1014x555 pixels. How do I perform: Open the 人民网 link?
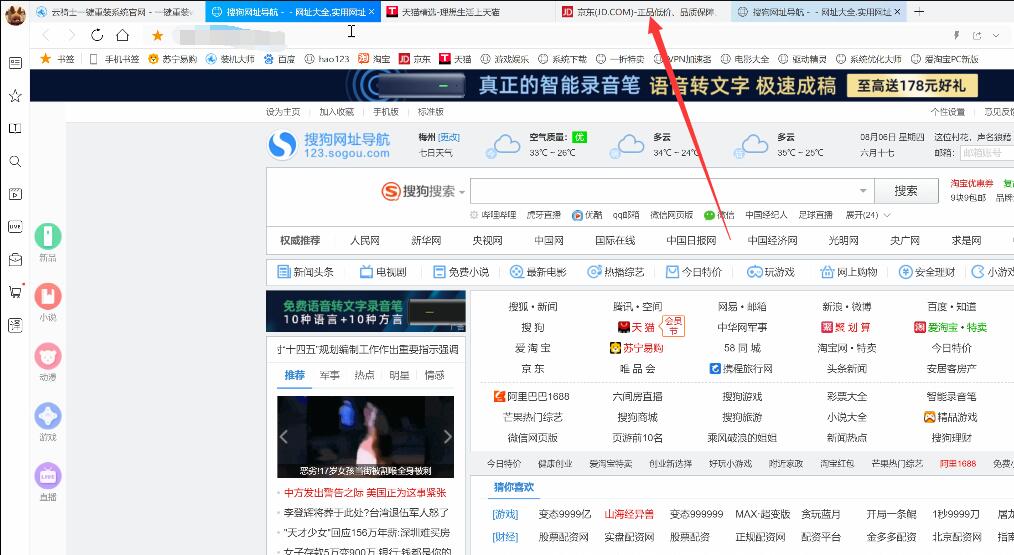tap(365, 241)
